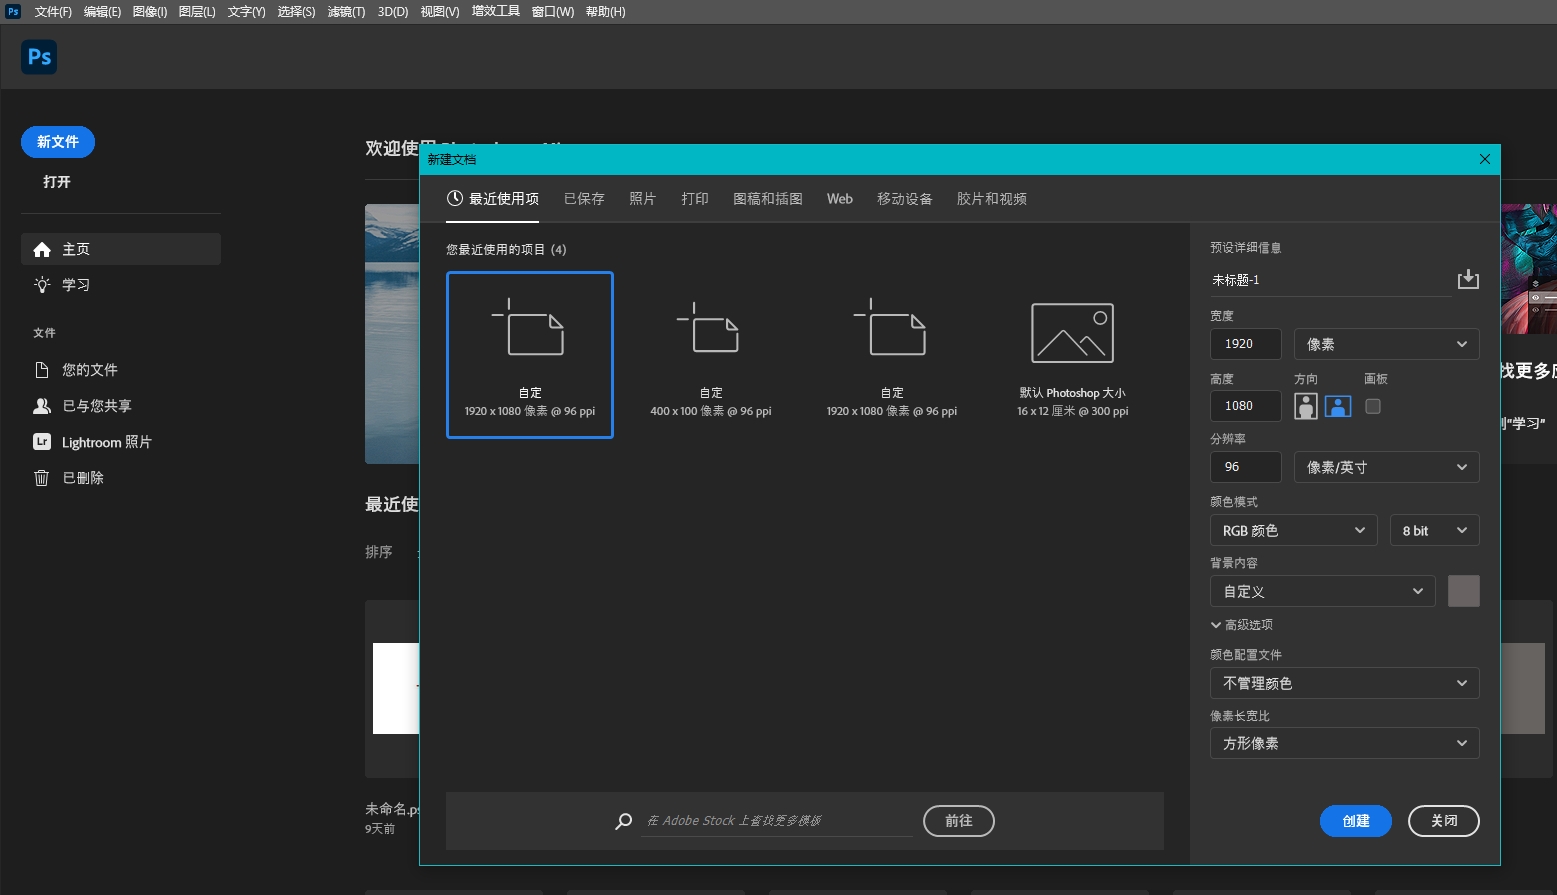Enable the artboard checkbox
1557x895 pixels.
1373,406
